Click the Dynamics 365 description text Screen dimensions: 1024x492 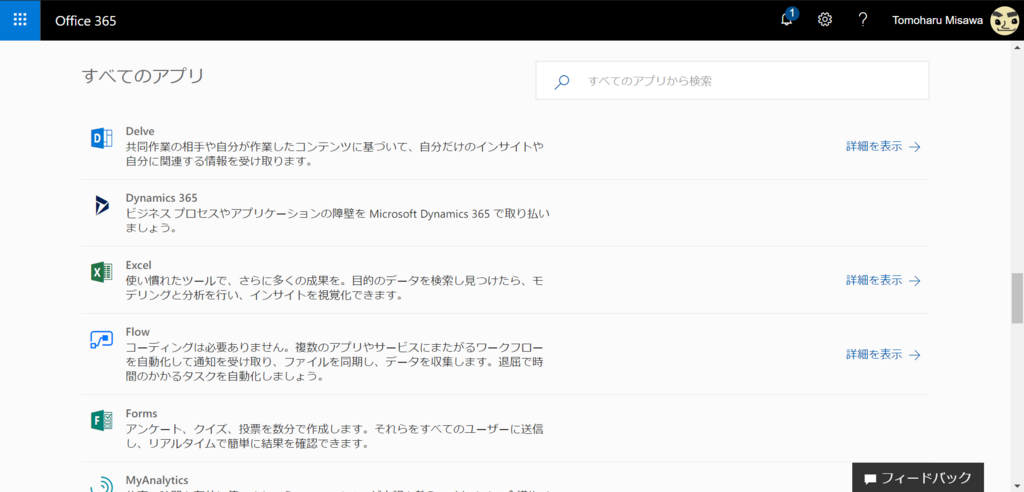point(338,221)
